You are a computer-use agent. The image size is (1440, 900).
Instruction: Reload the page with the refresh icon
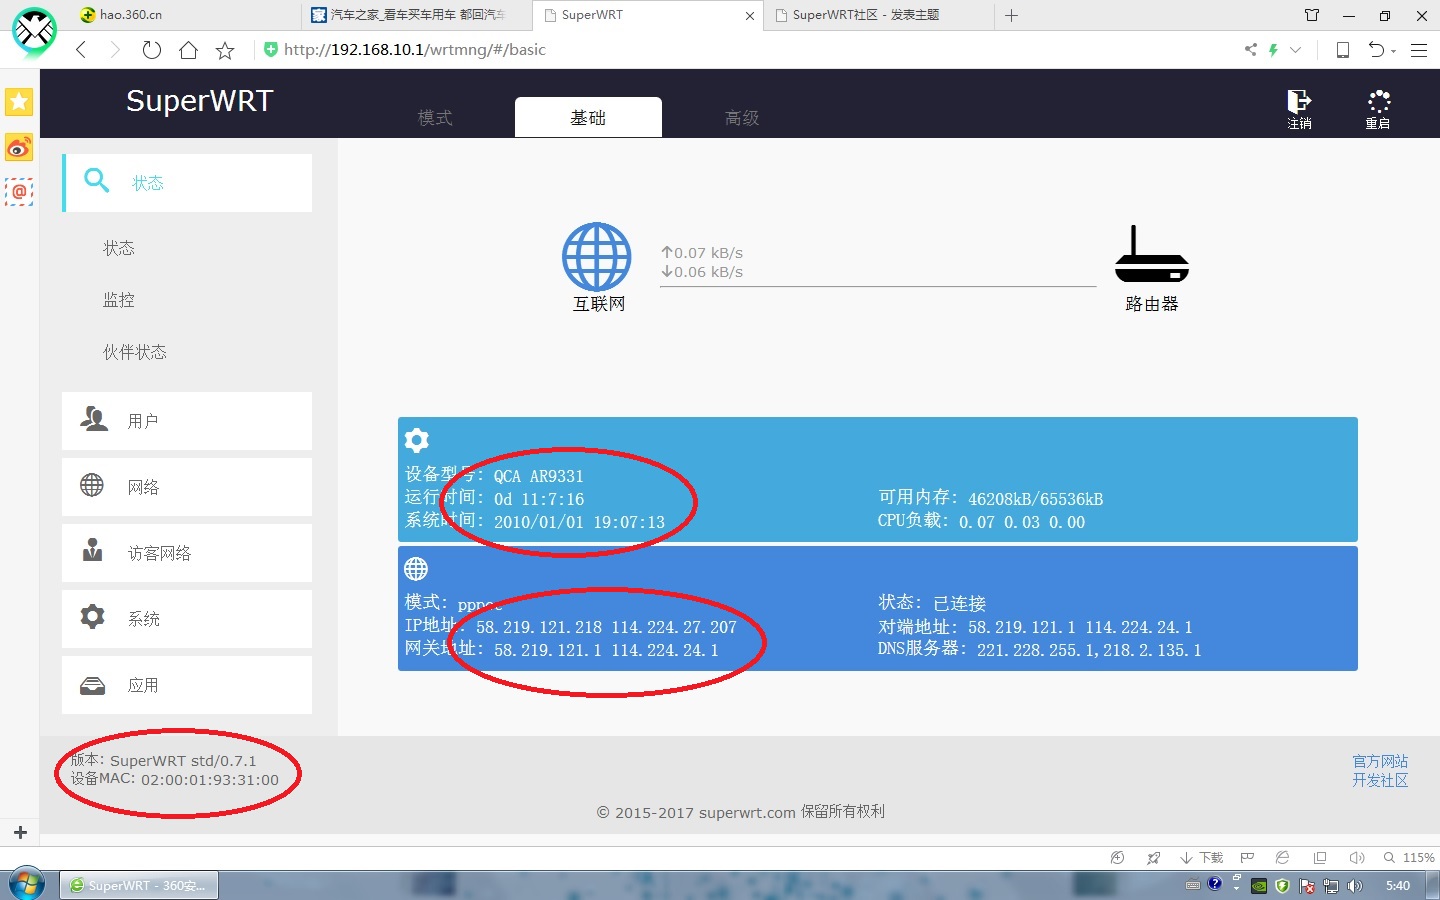pos(152,50)
